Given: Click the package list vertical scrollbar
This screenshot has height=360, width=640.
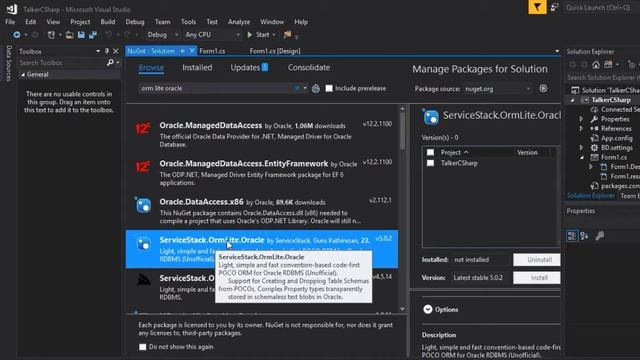Looking at the screenshot, I should (402, 208).
